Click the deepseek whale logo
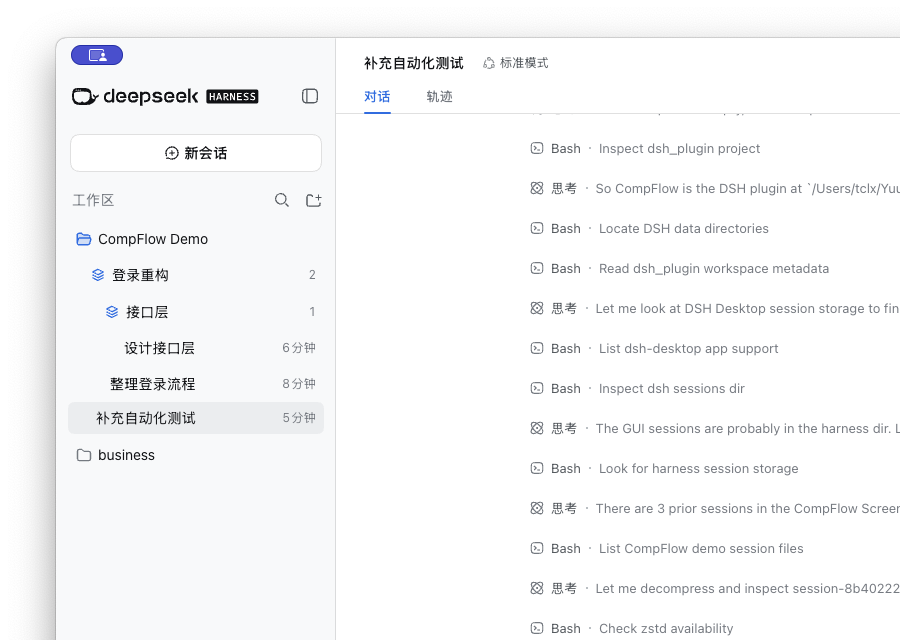The image size is (900, 640). (x=85, y=96)
